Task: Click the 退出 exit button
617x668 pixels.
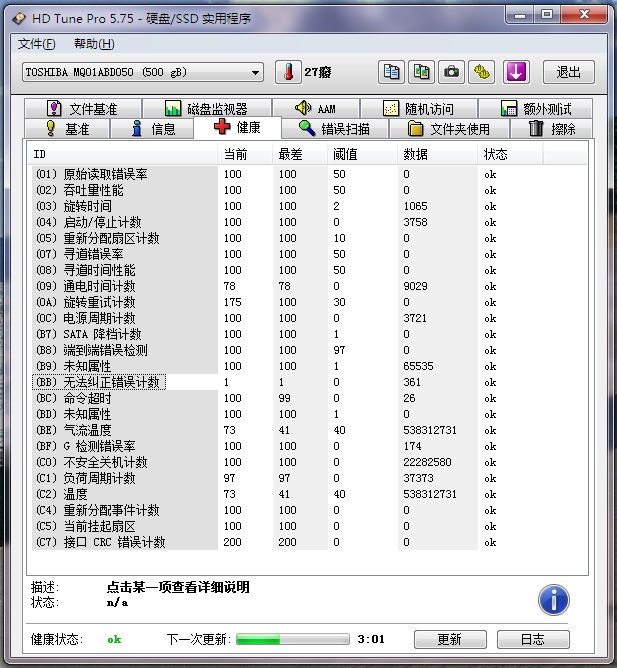Action: tap(568, 72)
